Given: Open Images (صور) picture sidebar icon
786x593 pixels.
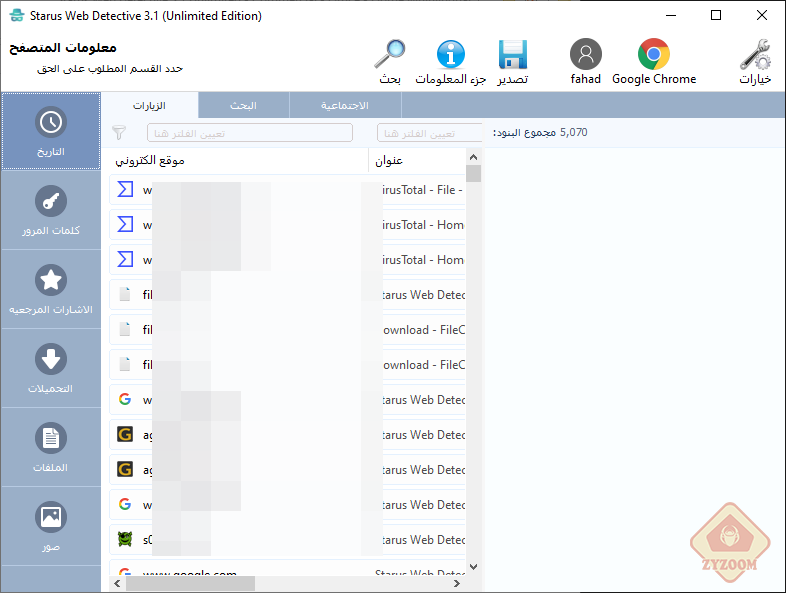Looking at the screenshot, I should [51, 517].
